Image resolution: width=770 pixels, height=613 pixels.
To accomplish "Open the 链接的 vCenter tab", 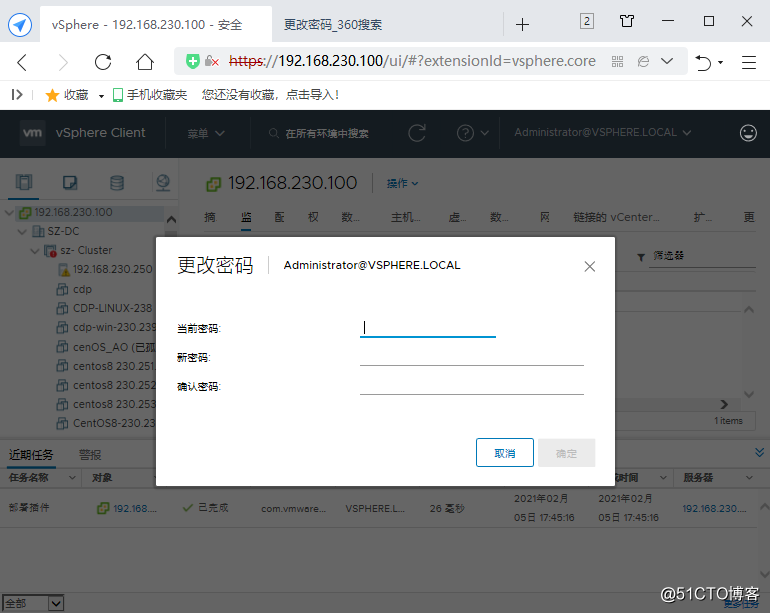I will pos(616,217).
